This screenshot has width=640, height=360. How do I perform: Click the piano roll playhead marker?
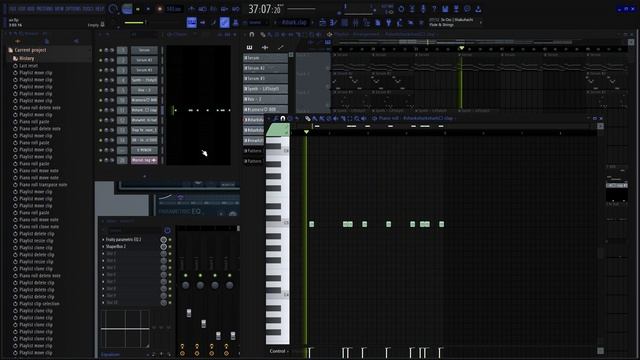(306, 132)
